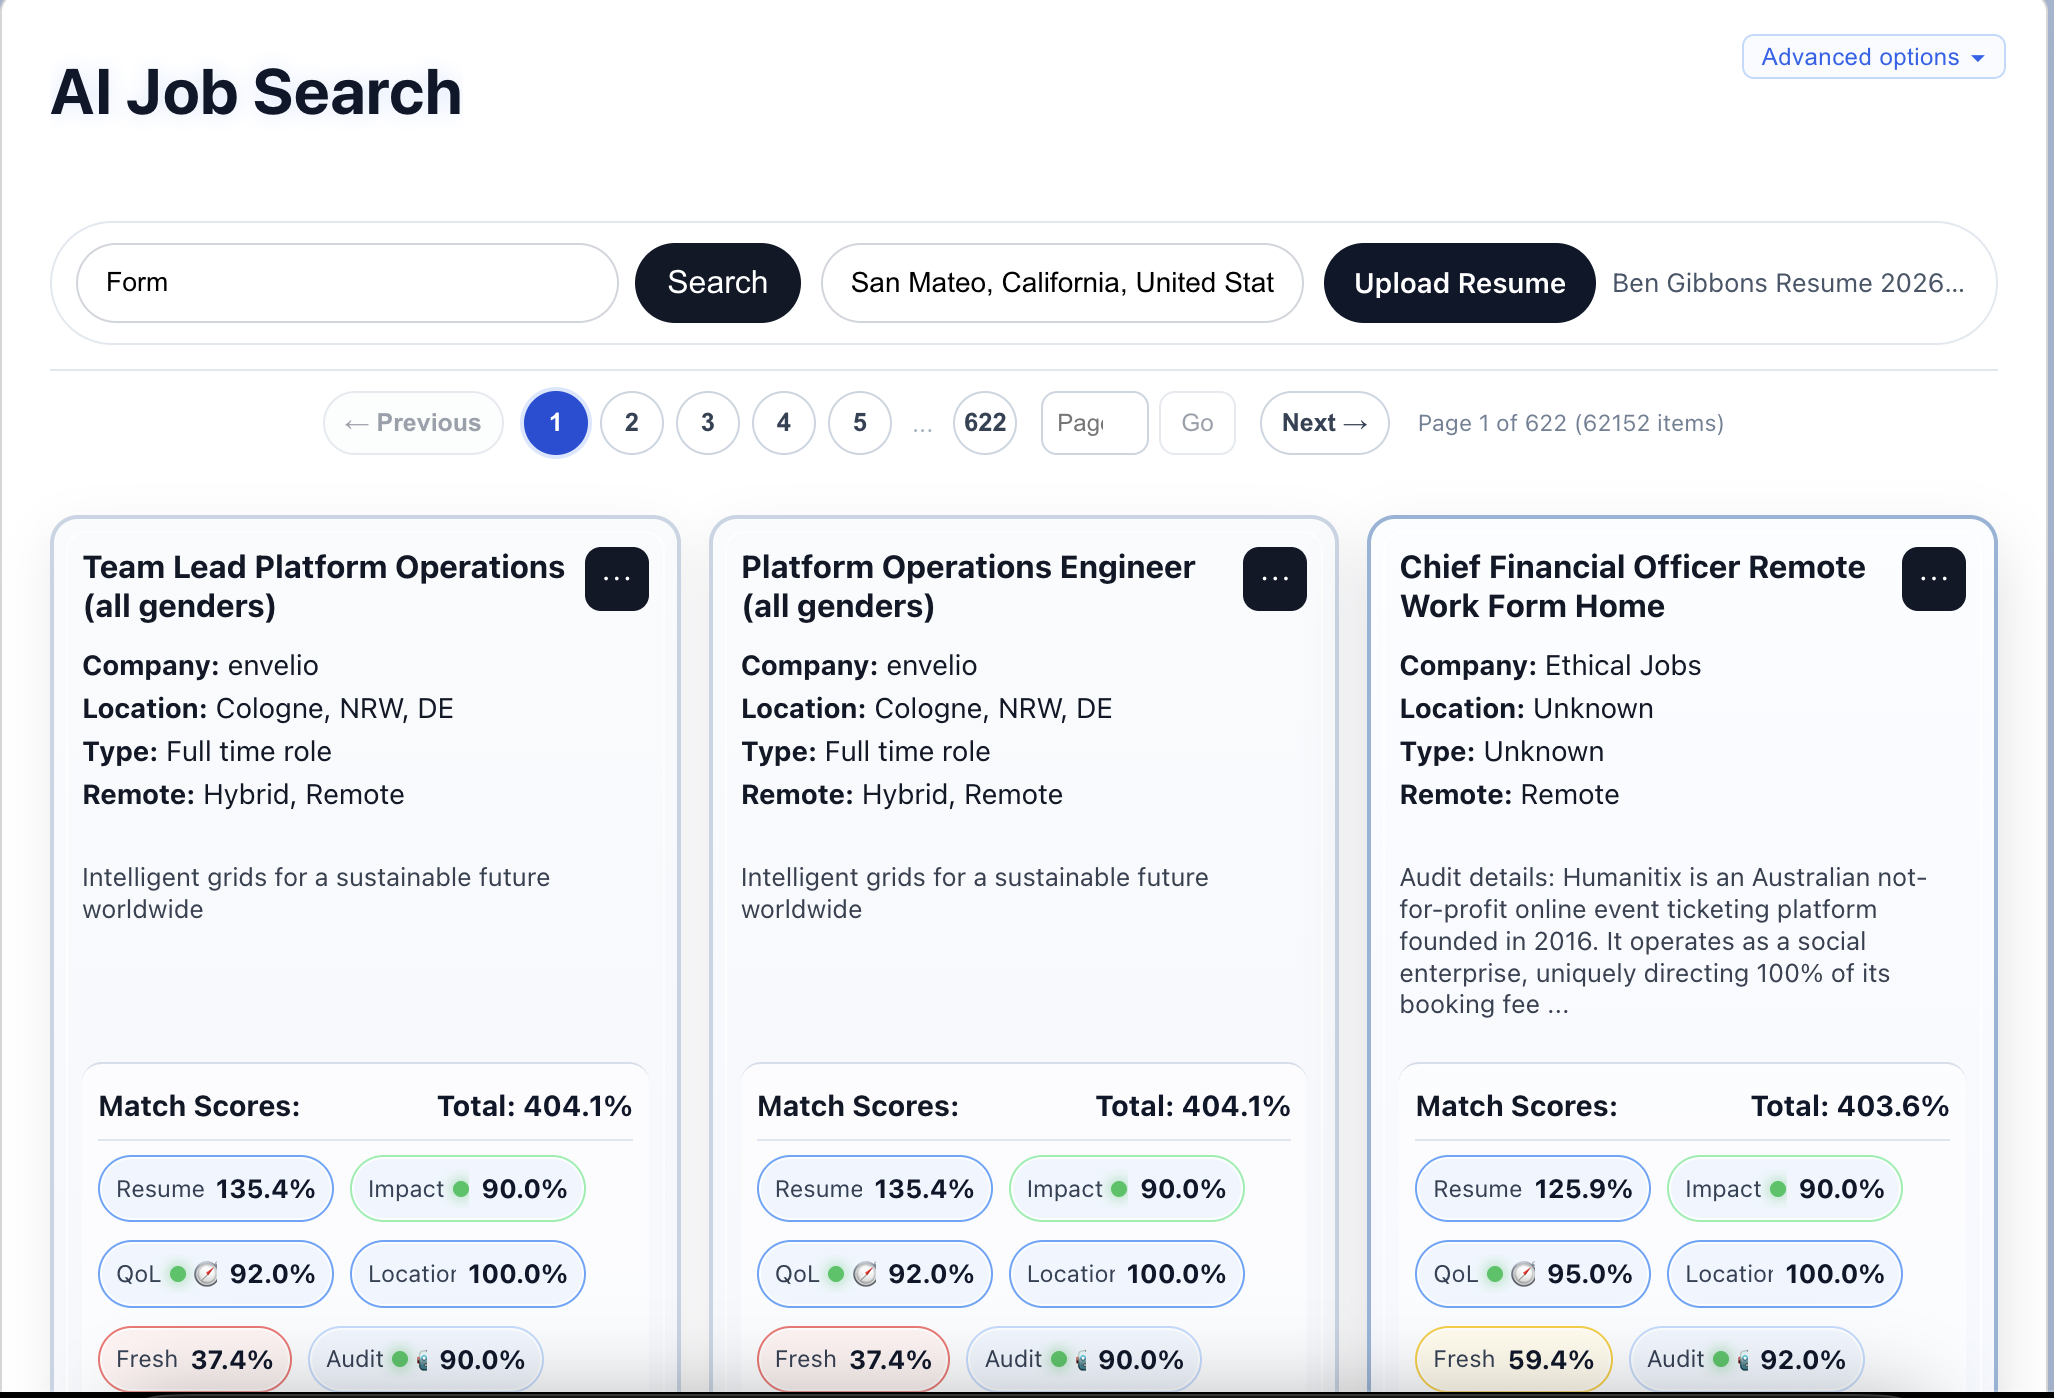The width and height of the screenshot is (2054, 1398).
Task: Click the Page number input box
Action: (x=1094, y=423)
